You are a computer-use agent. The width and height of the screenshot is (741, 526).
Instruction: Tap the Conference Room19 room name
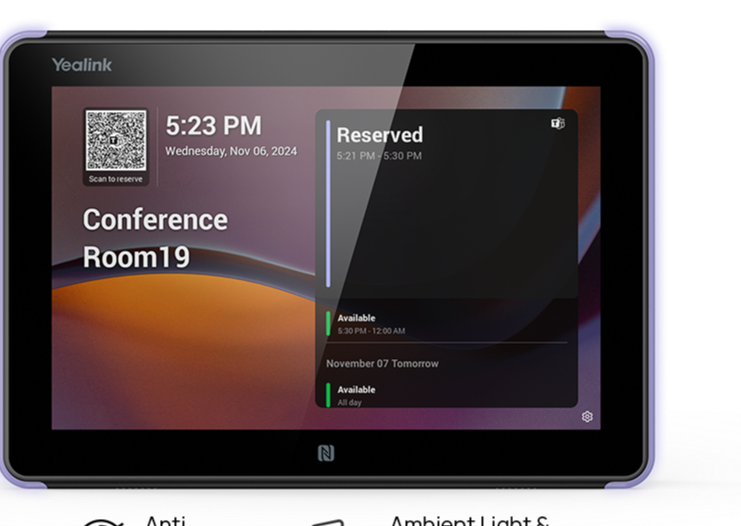(x=155, y=238)
